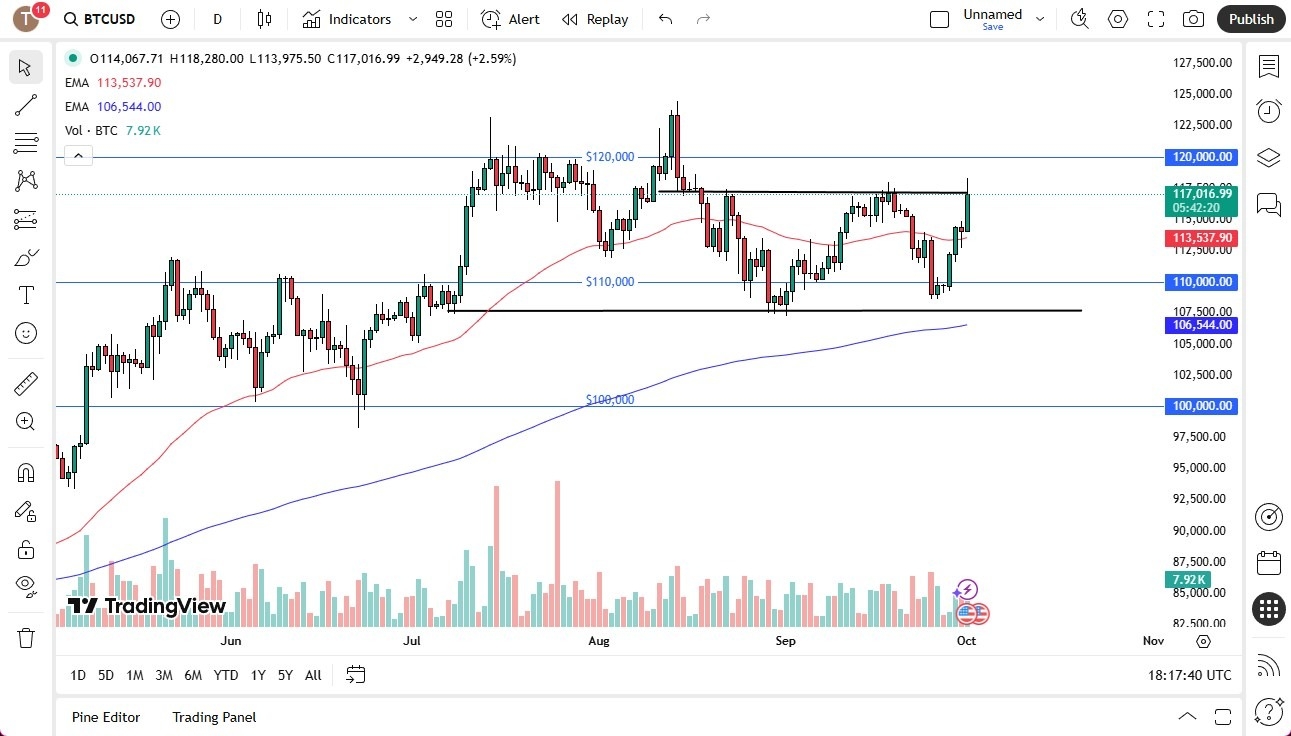Activate the zoom-in tool

pyautogui.click(x=26, y=421)
